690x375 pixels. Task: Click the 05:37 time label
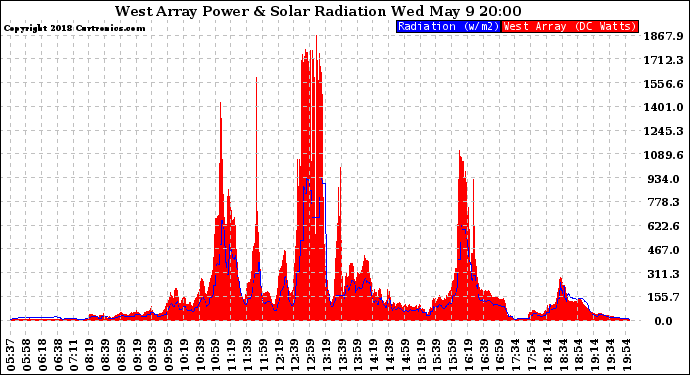[11, 355]
